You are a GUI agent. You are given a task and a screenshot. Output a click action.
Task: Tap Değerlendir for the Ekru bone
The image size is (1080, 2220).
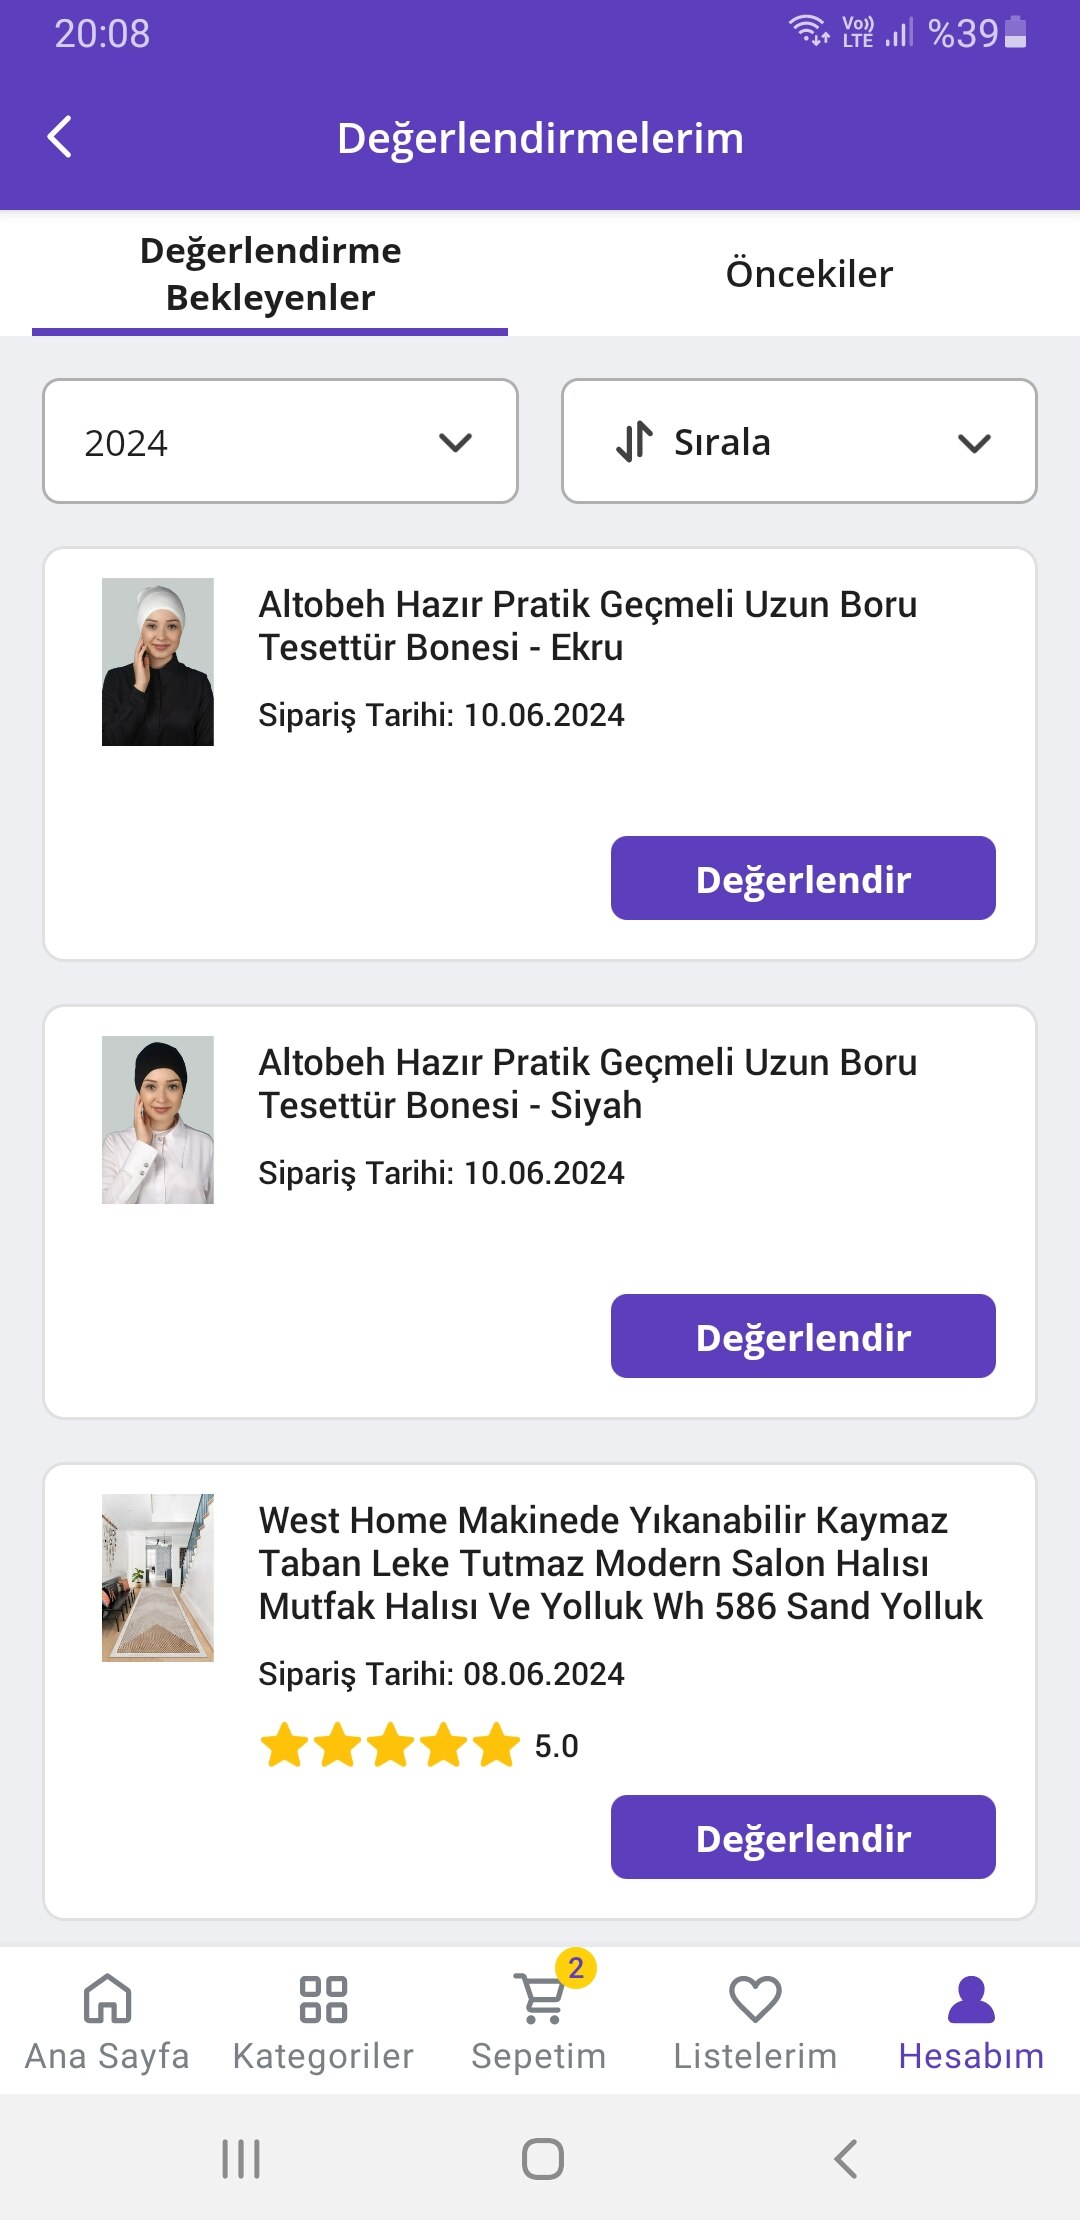(x=803, y=878)
